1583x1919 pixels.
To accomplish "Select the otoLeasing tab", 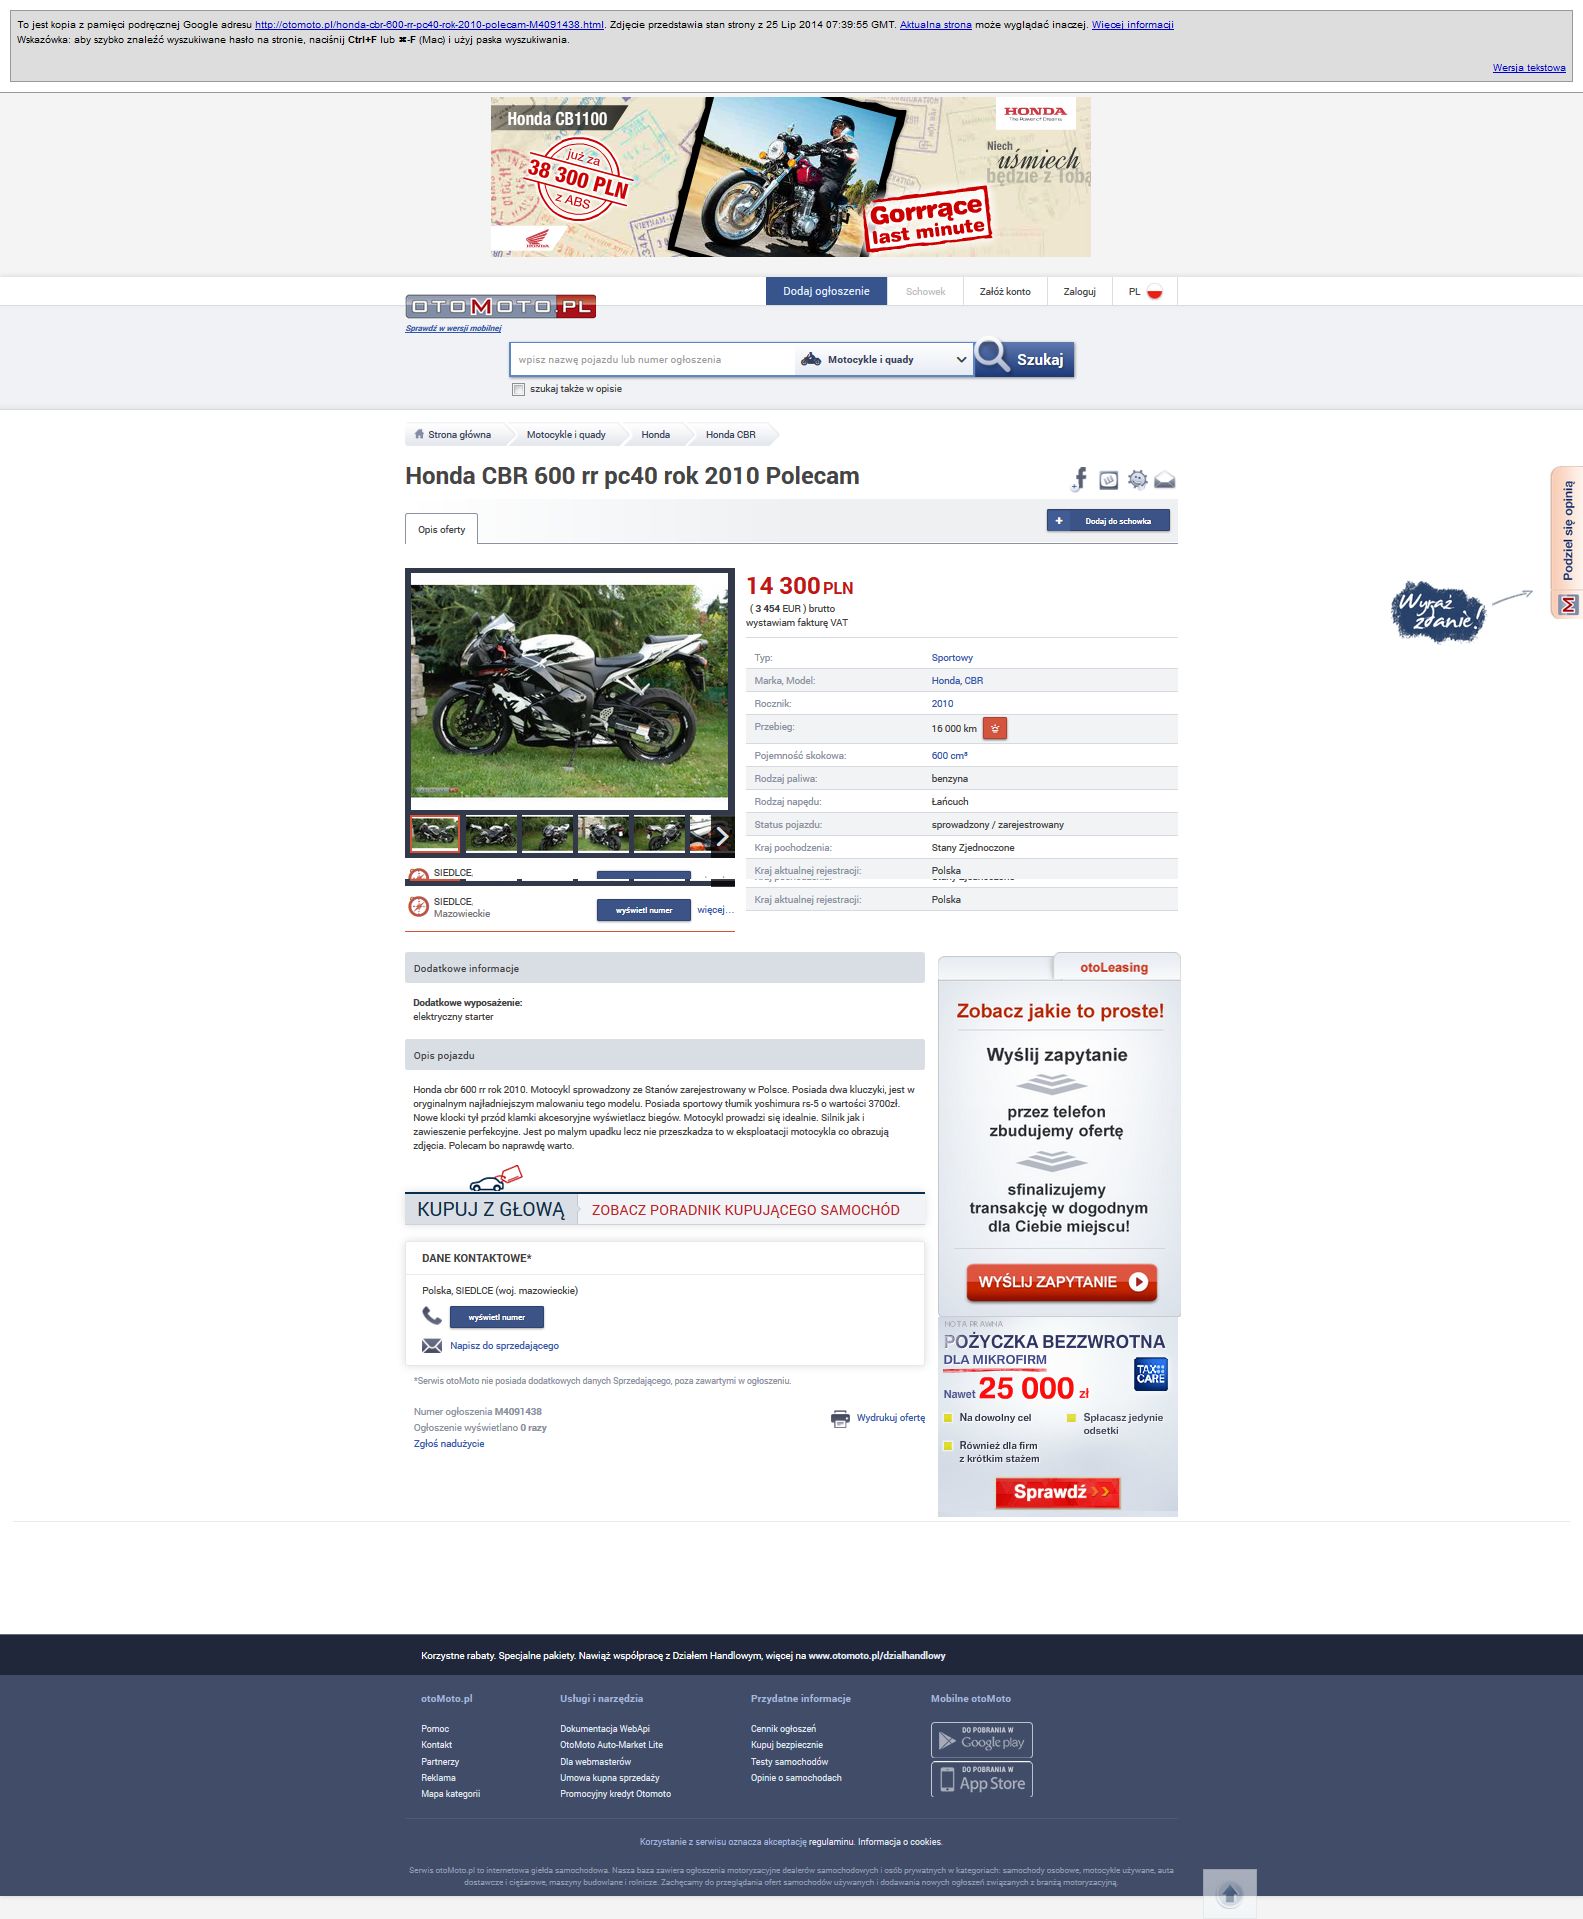I will [1115, 967].
